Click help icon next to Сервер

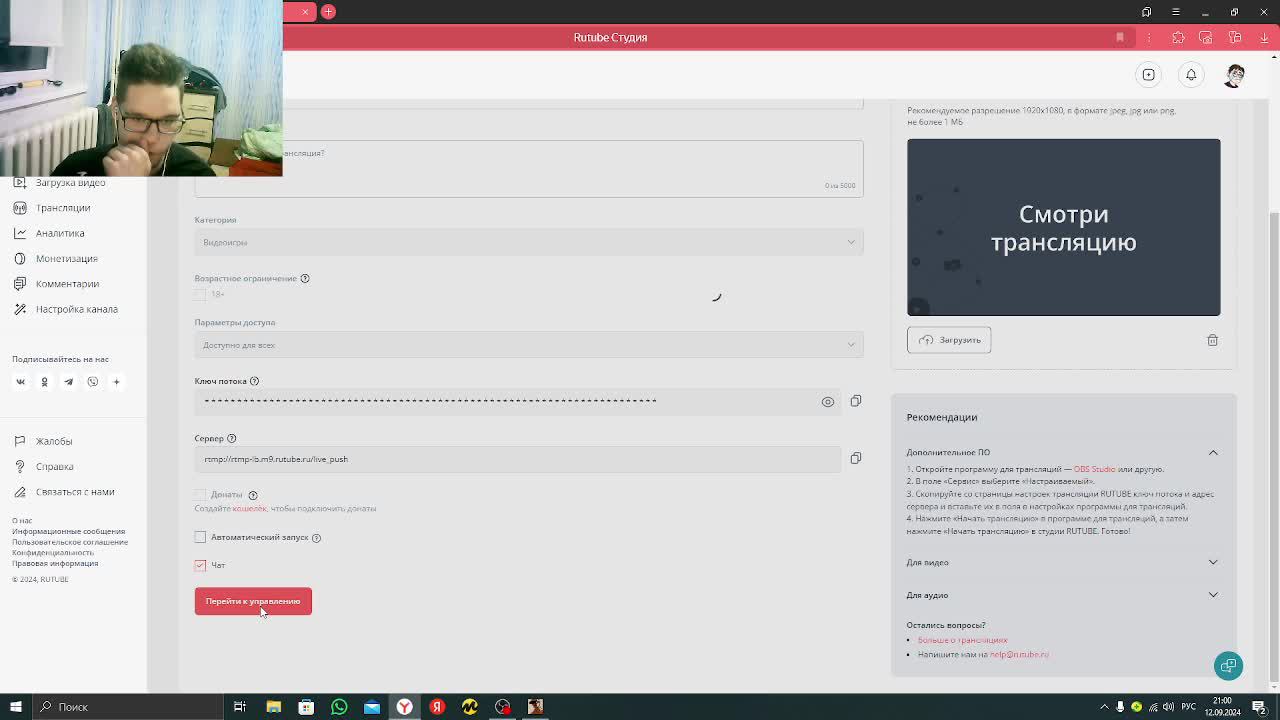click(231, 438)
